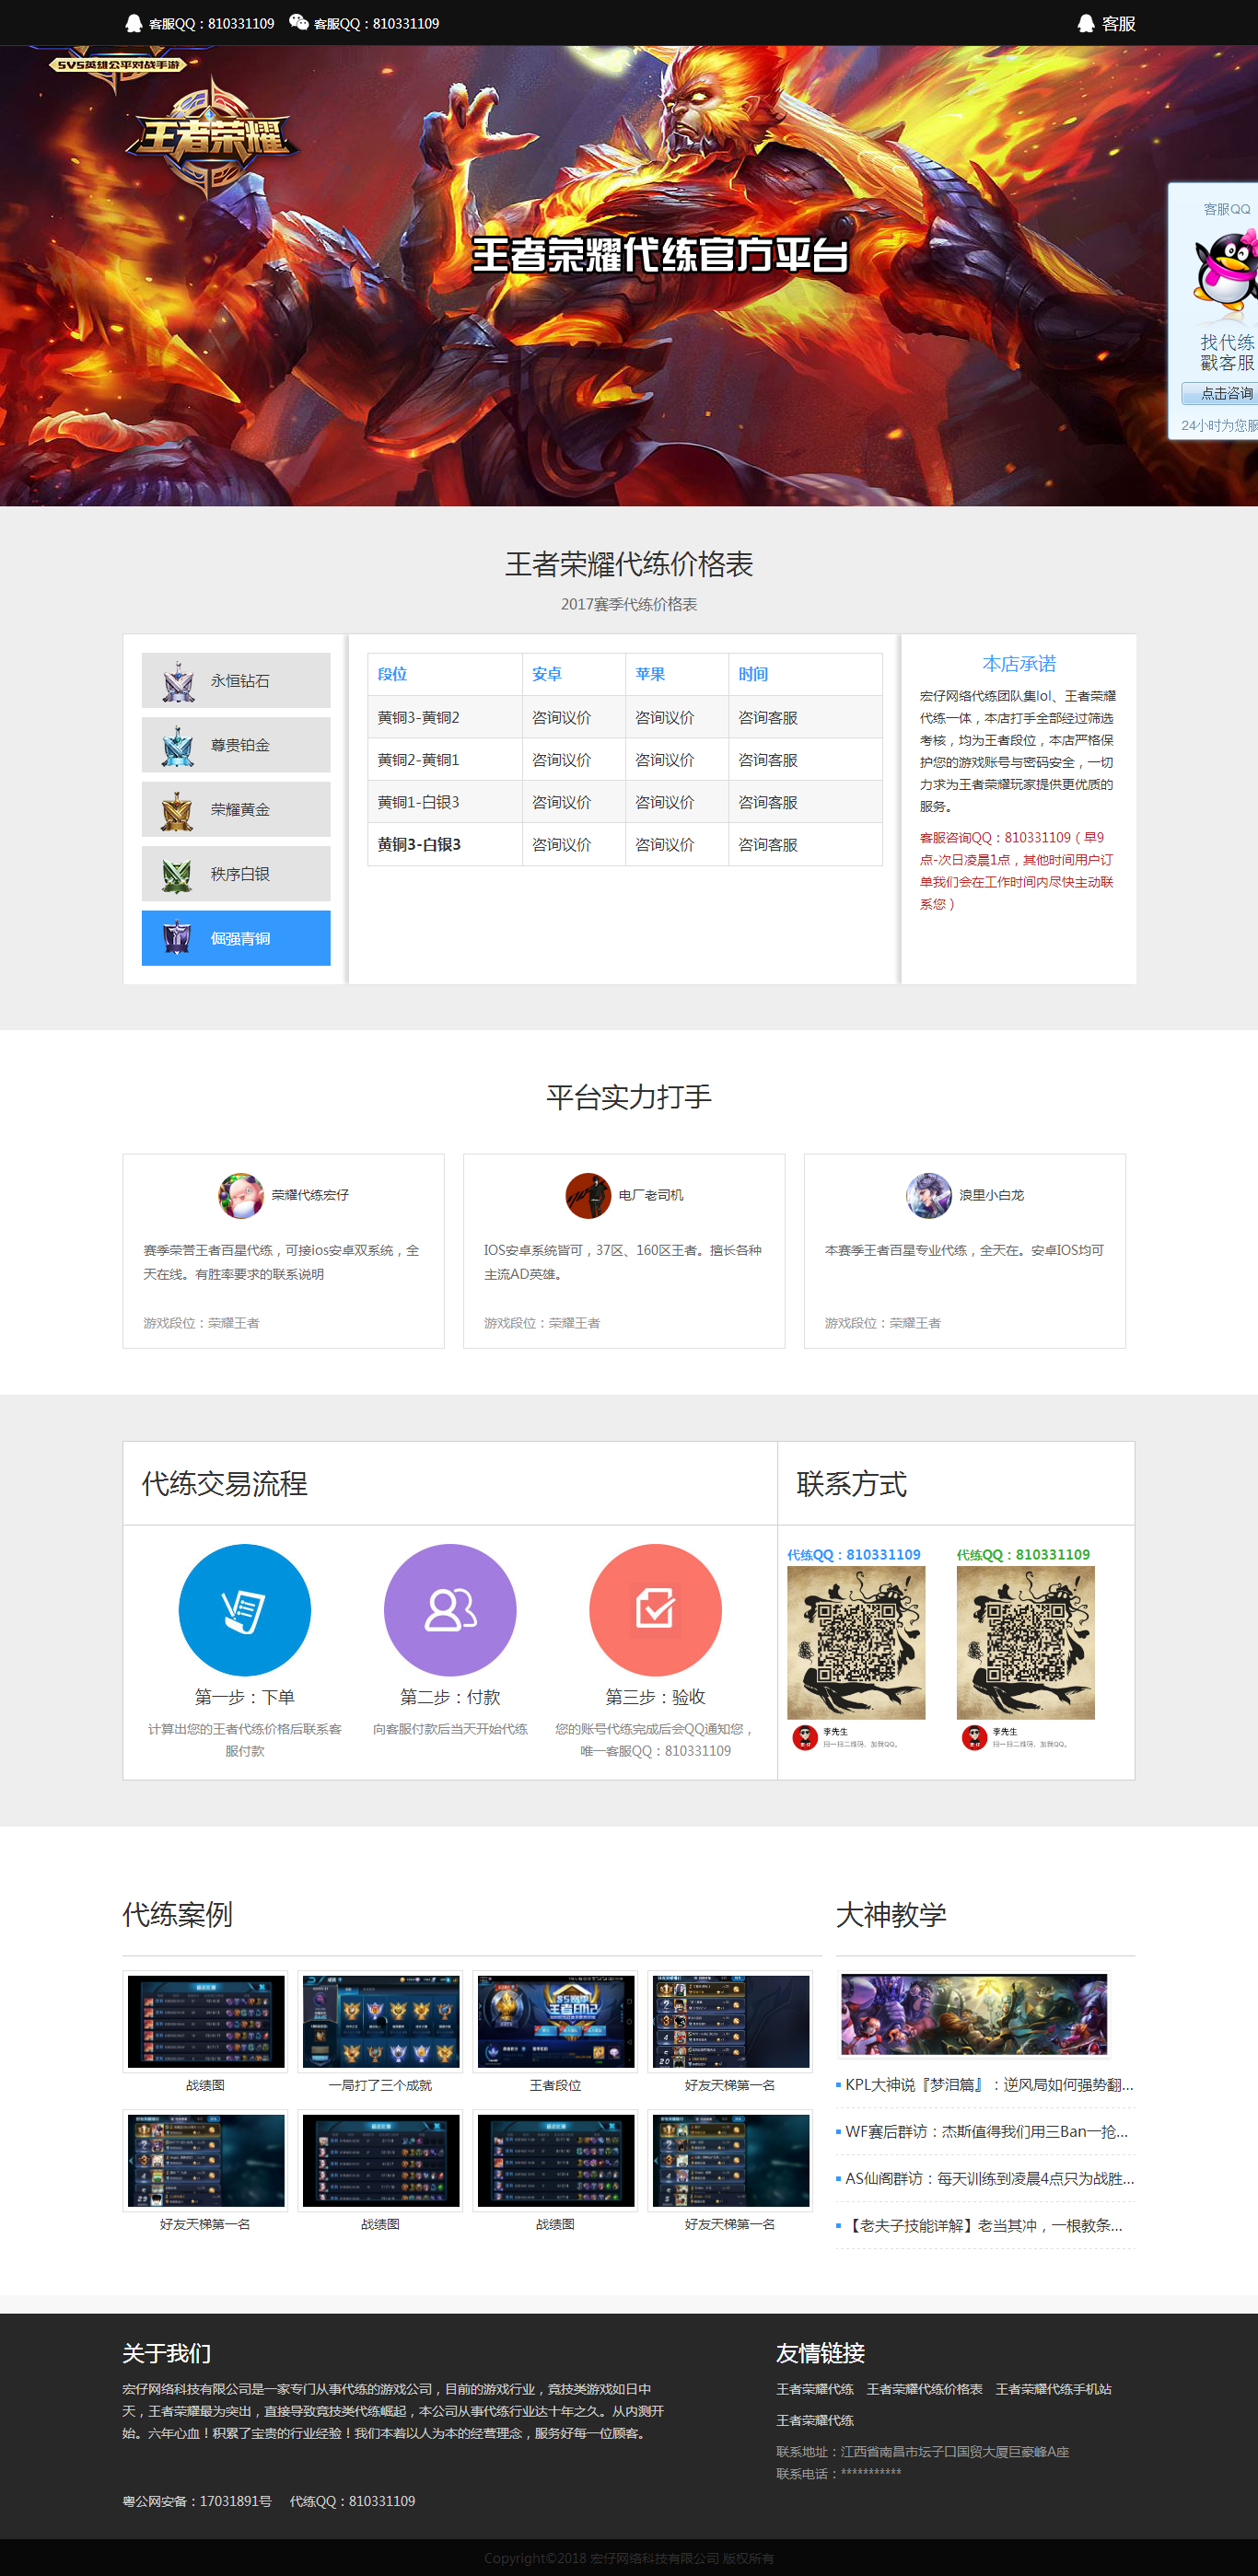This screenshot has width=1258, height=2576.
Task: Click the left 代练QQ QR code image
Action: click(856, 1643)
